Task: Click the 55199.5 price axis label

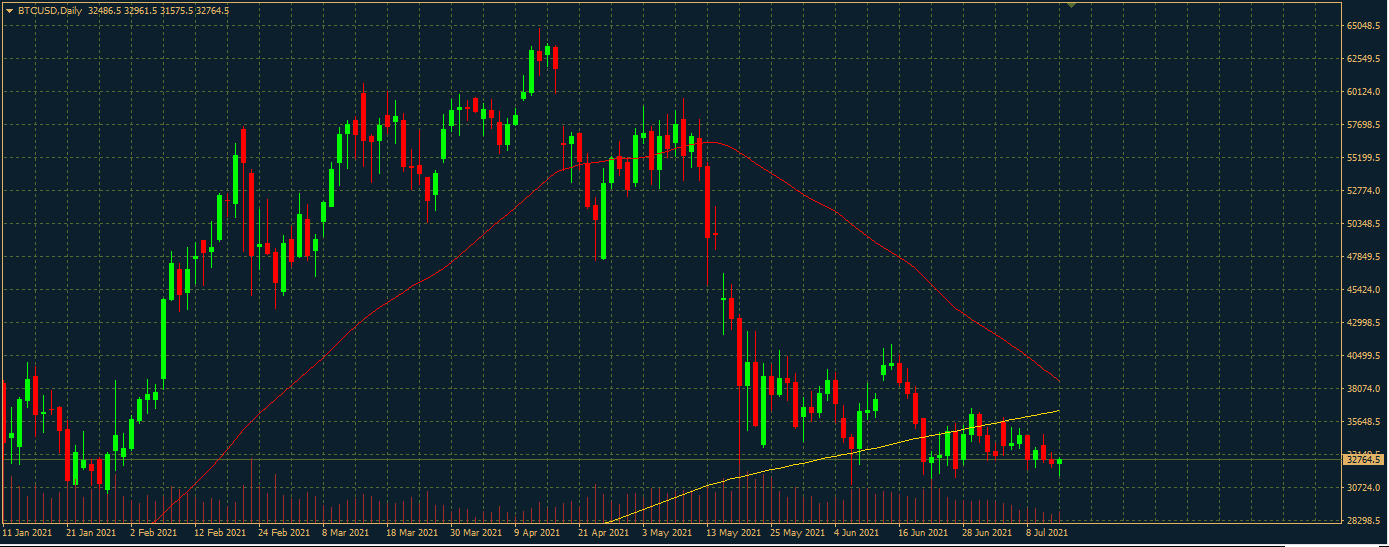Action: (x=1364, y=158)
